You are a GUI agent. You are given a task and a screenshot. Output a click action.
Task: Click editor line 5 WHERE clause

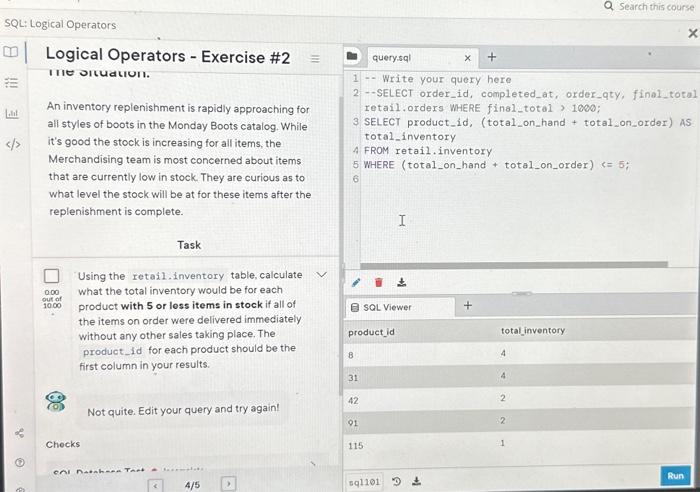[x=496, y=165]
